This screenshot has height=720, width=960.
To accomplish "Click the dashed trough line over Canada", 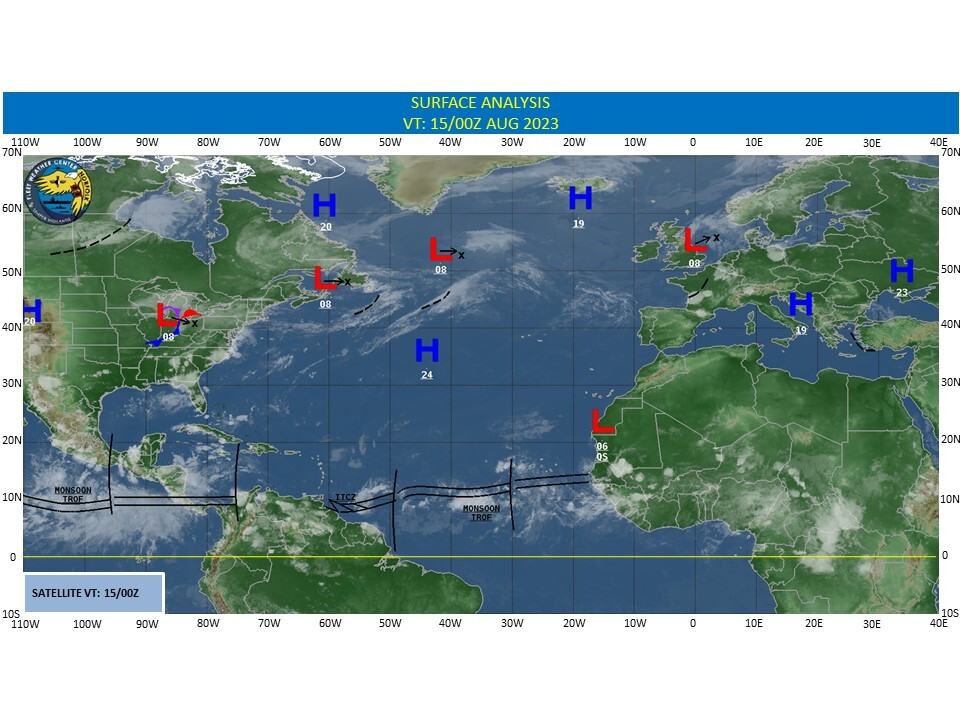I will (90, 240).
